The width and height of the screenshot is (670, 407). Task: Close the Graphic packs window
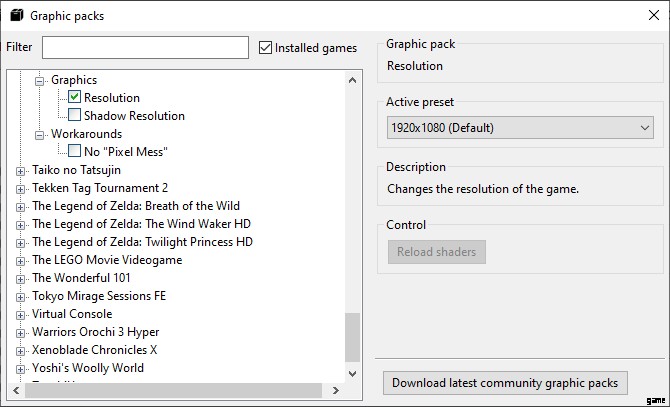coord(653,15)
